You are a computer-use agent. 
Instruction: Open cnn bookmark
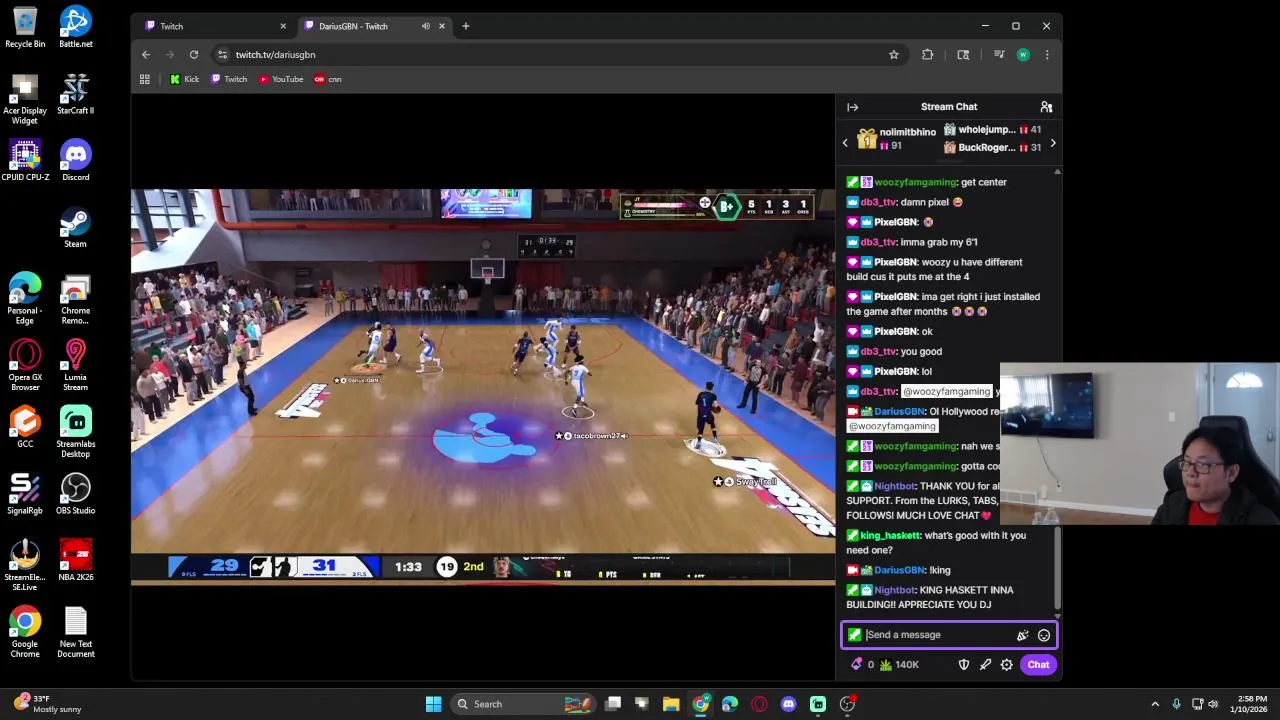(x=328, y=79)
